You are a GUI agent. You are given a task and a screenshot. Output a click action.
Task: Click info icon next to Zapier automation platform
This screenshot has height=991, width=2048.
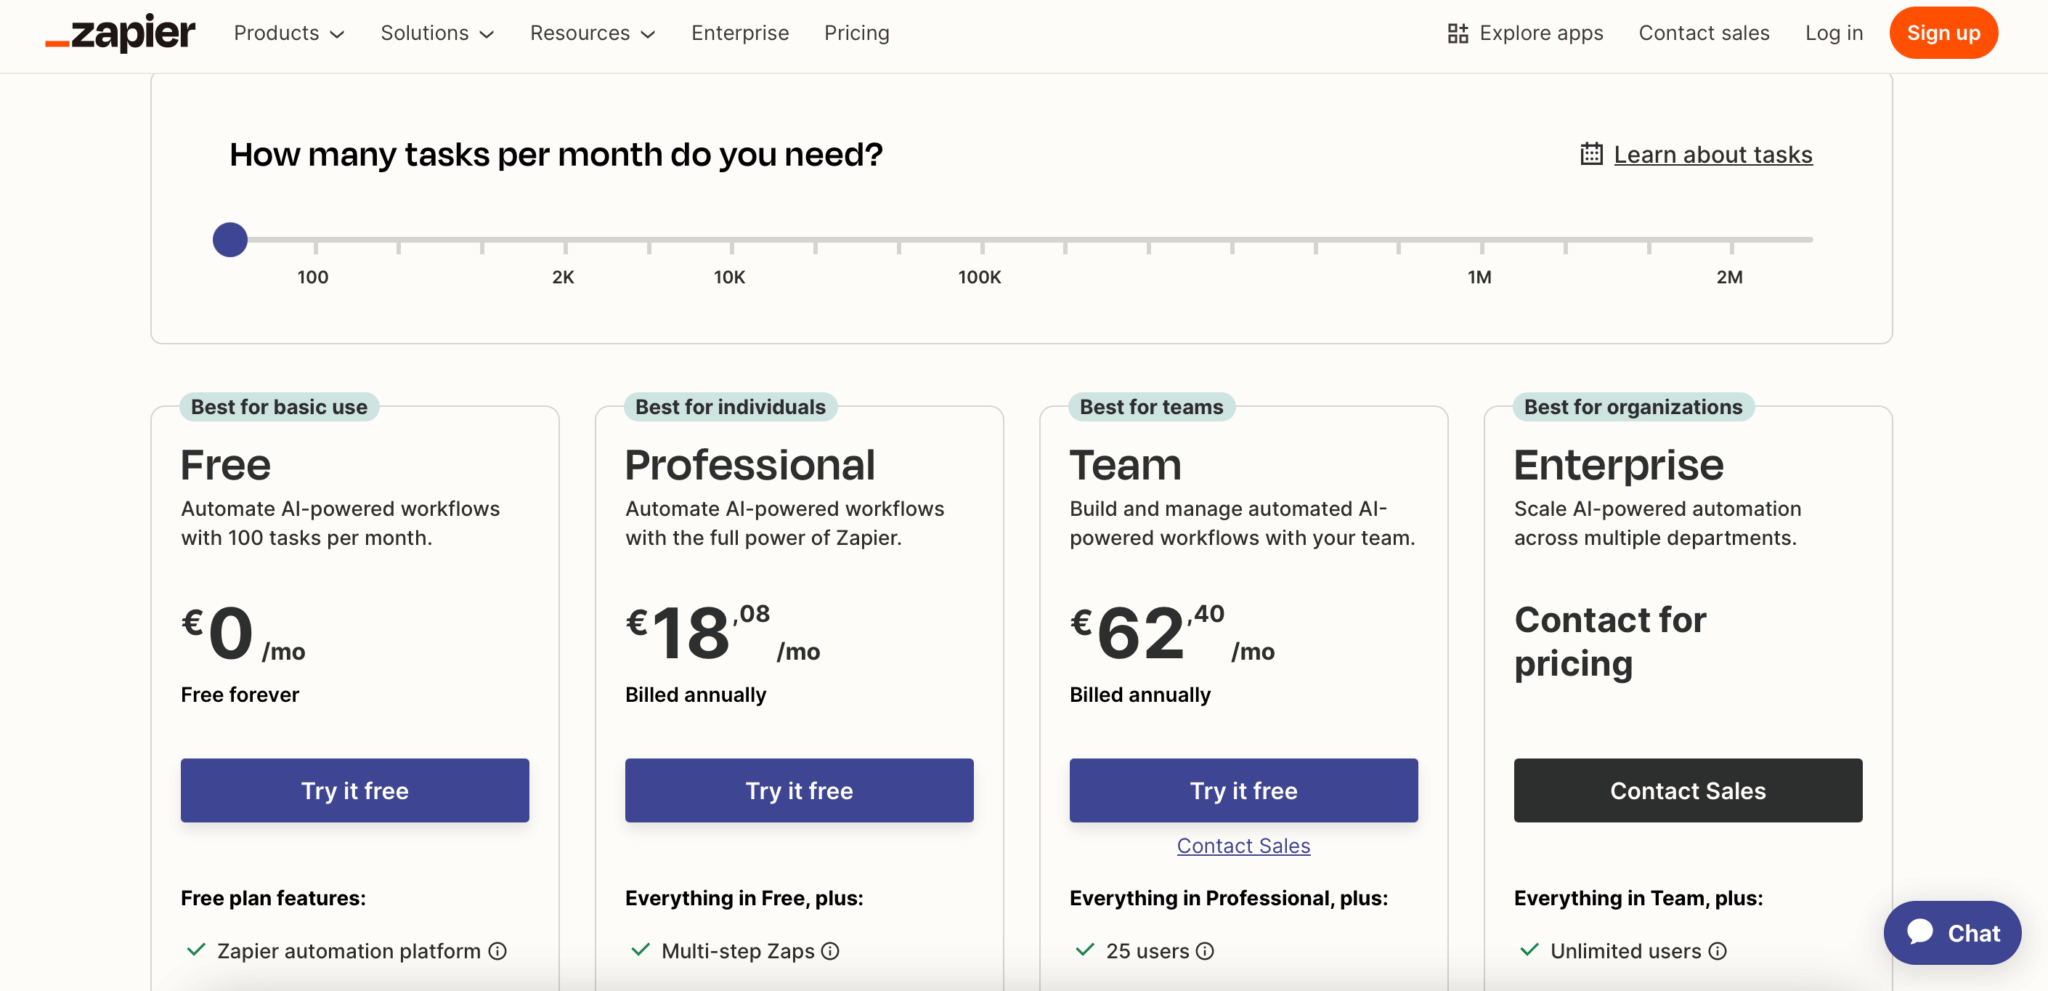point(497,951)
